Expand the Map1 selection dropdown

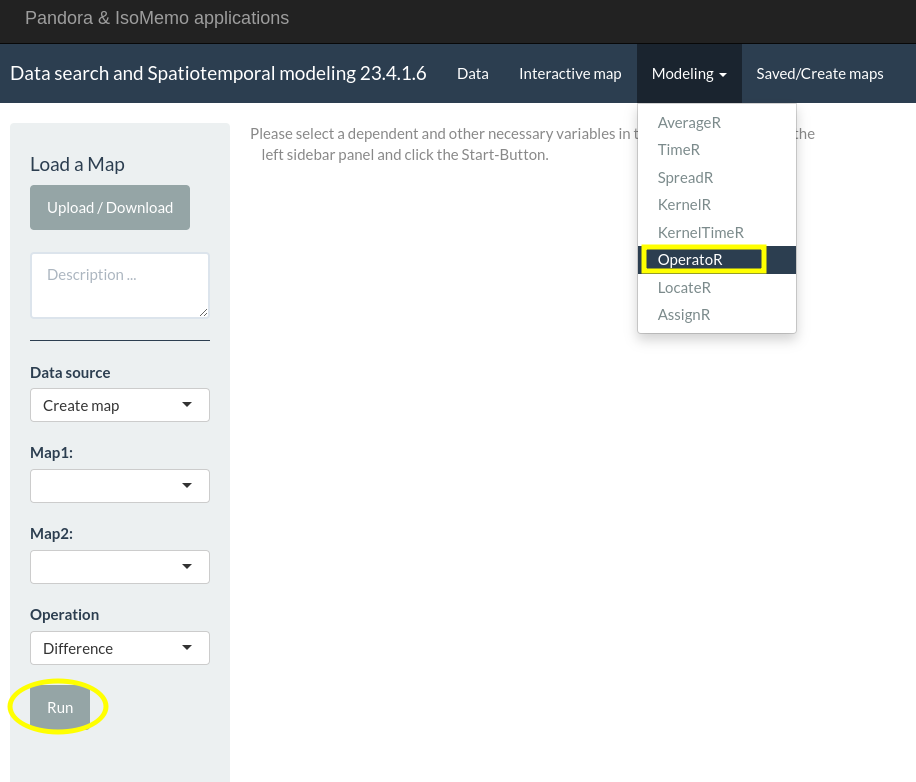(120, 486)
